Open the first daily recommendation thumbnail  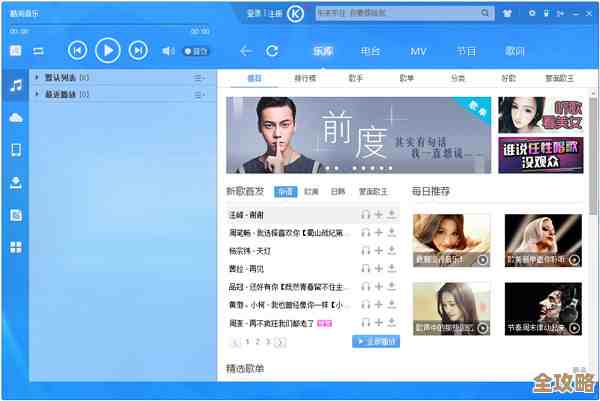(451, 240)
